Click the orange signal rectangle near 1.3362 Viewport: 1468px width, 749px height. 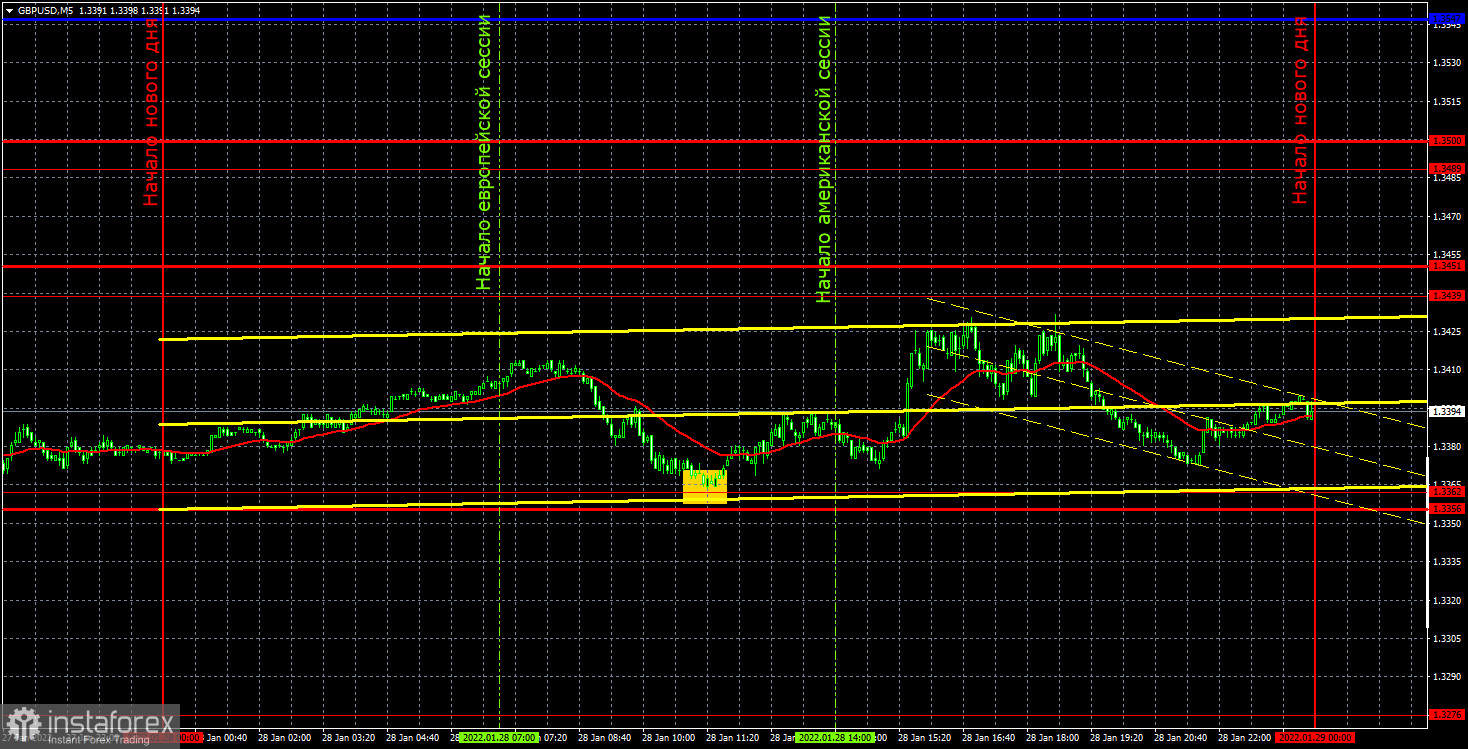(x=704, y=486)
